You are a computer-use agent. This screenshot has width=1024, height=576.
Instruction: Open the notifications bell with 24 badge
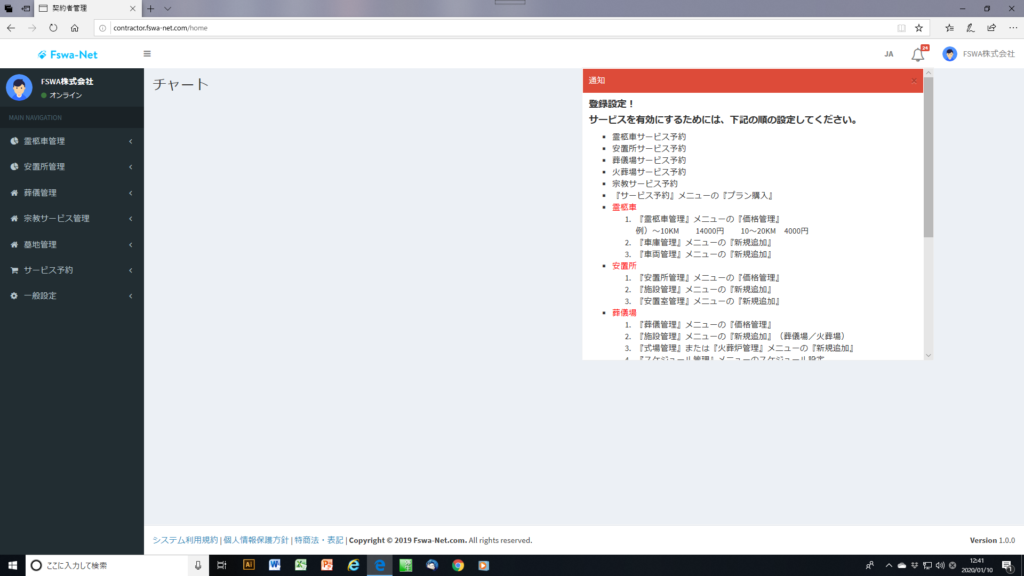point(918,54)
